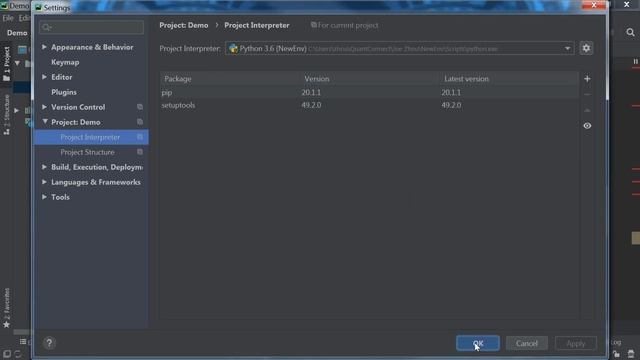The width and height of the screenshot is (640, 360).
Task: Expand the Editor settings node
Action: tap(44, 77)
